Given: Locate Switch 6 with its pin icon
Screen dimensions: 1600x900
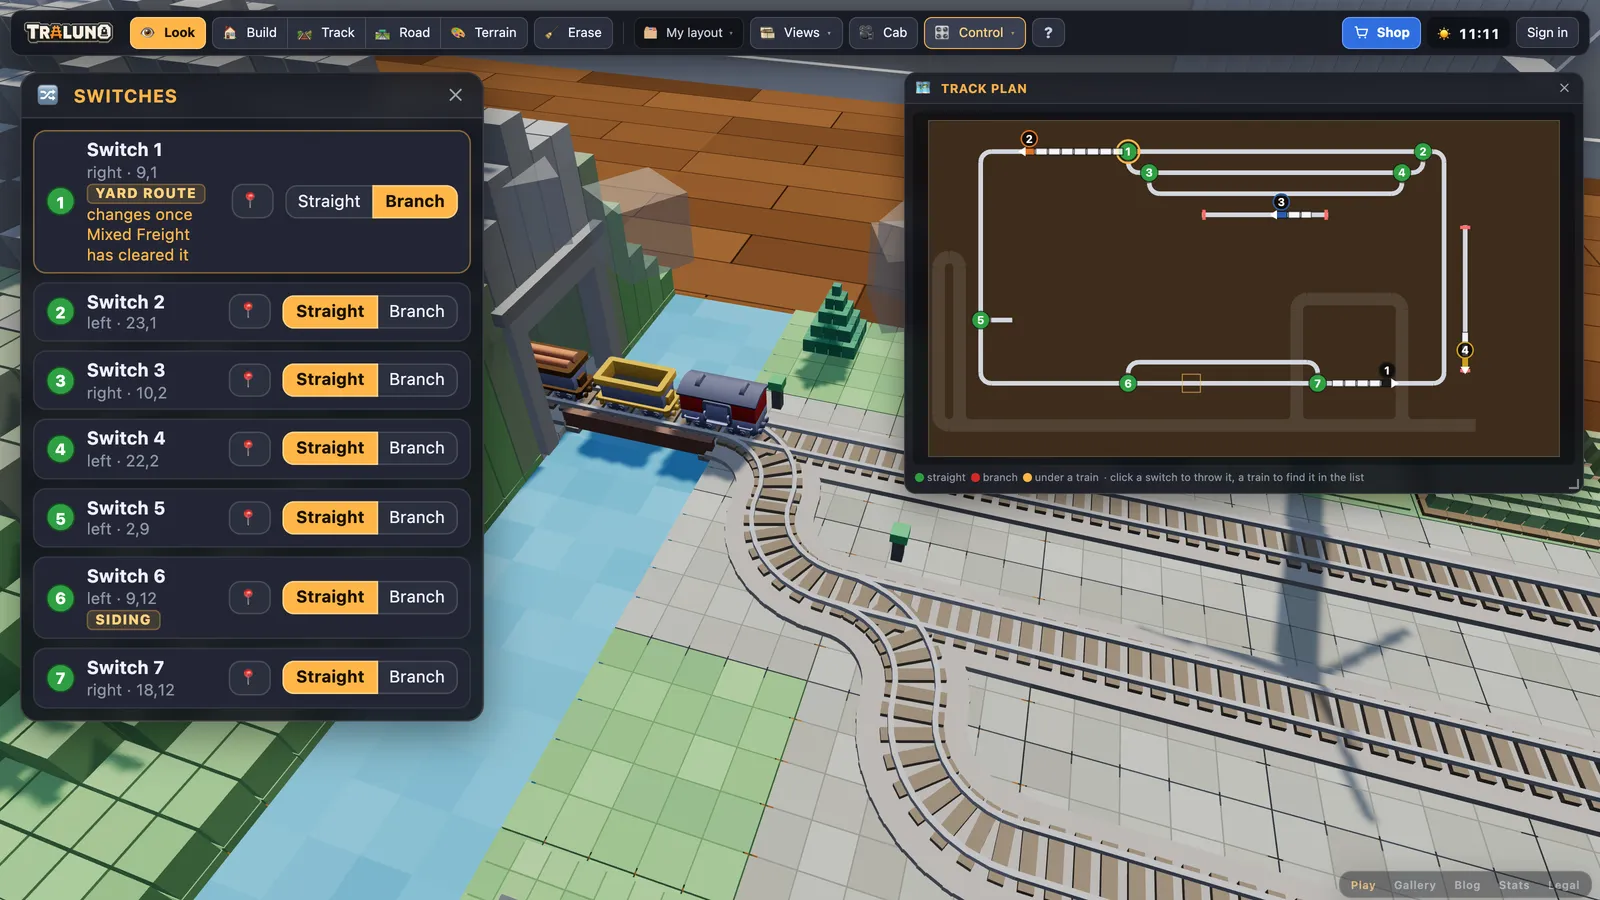Looking at the screenshot, I should point(249,597).
